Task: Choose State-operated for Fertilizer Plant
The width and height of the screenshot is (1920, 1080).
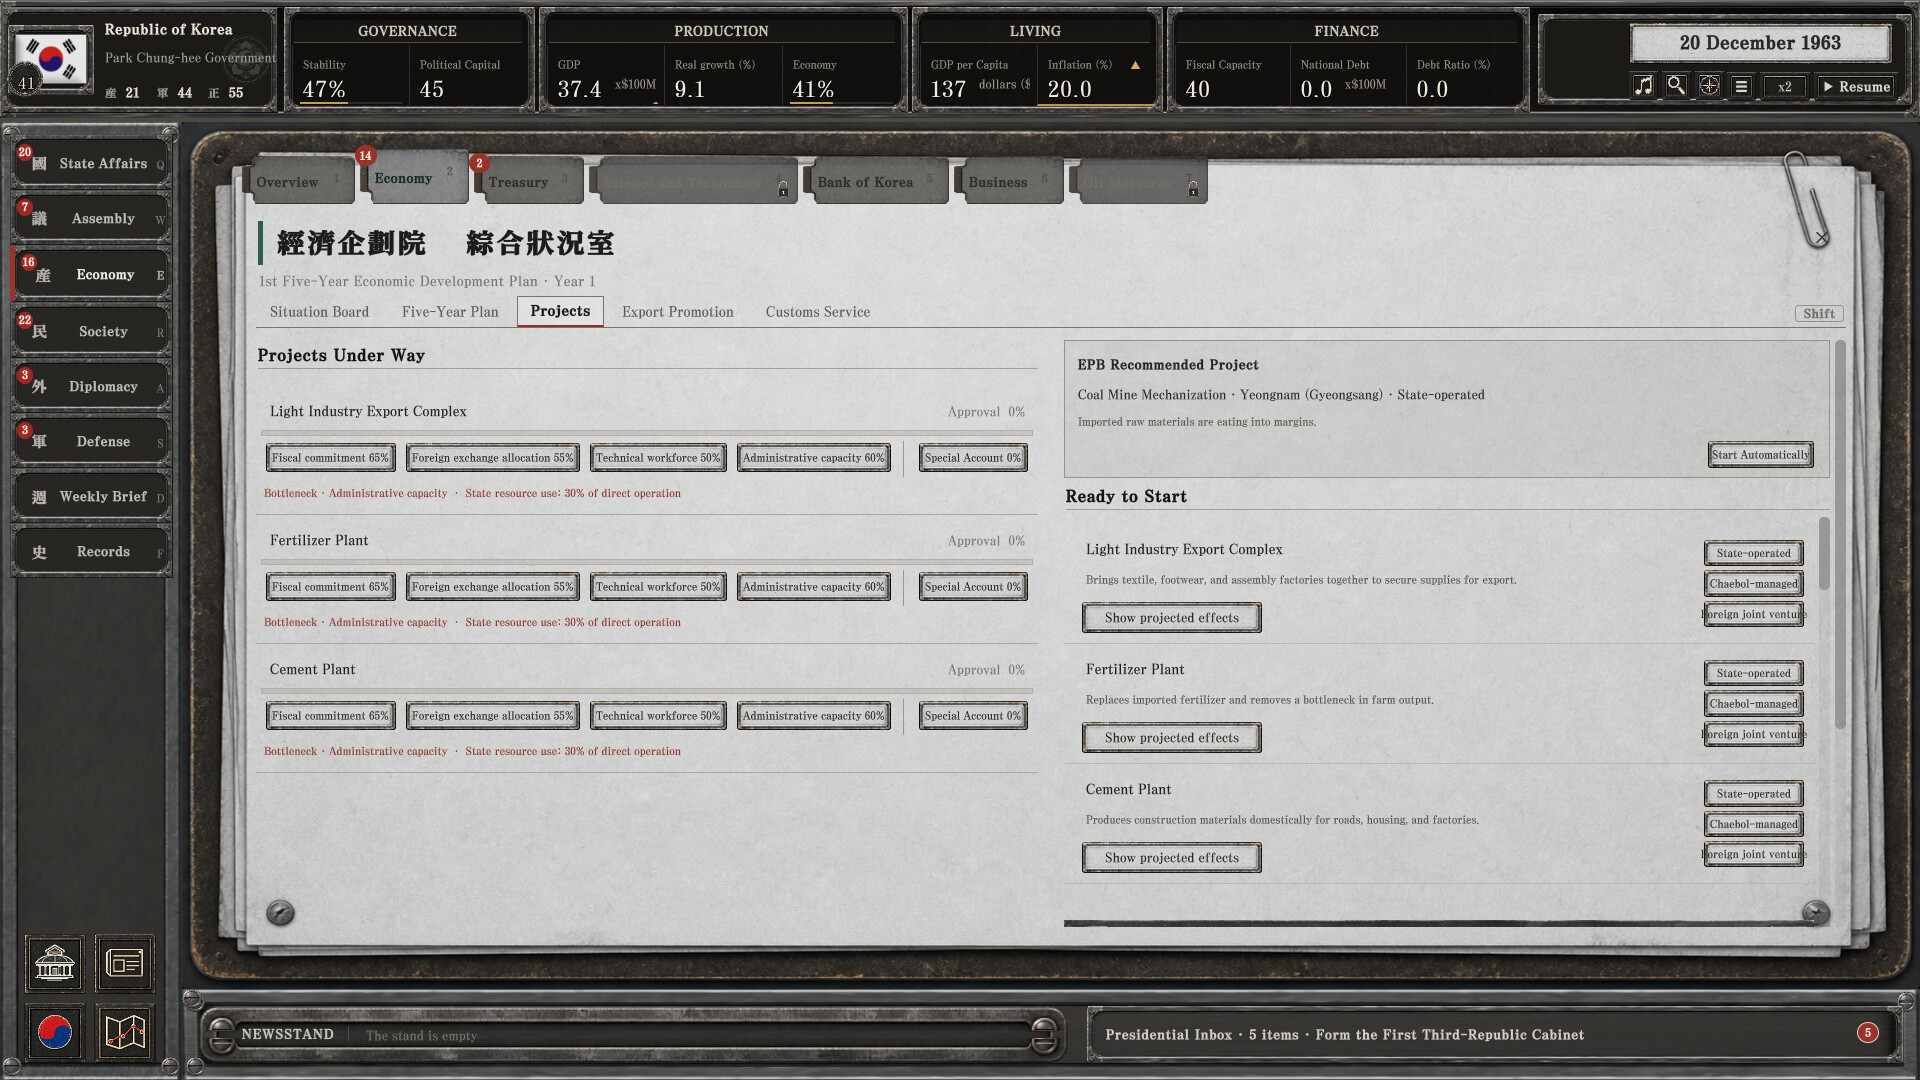Action: tap(1753, 673)
